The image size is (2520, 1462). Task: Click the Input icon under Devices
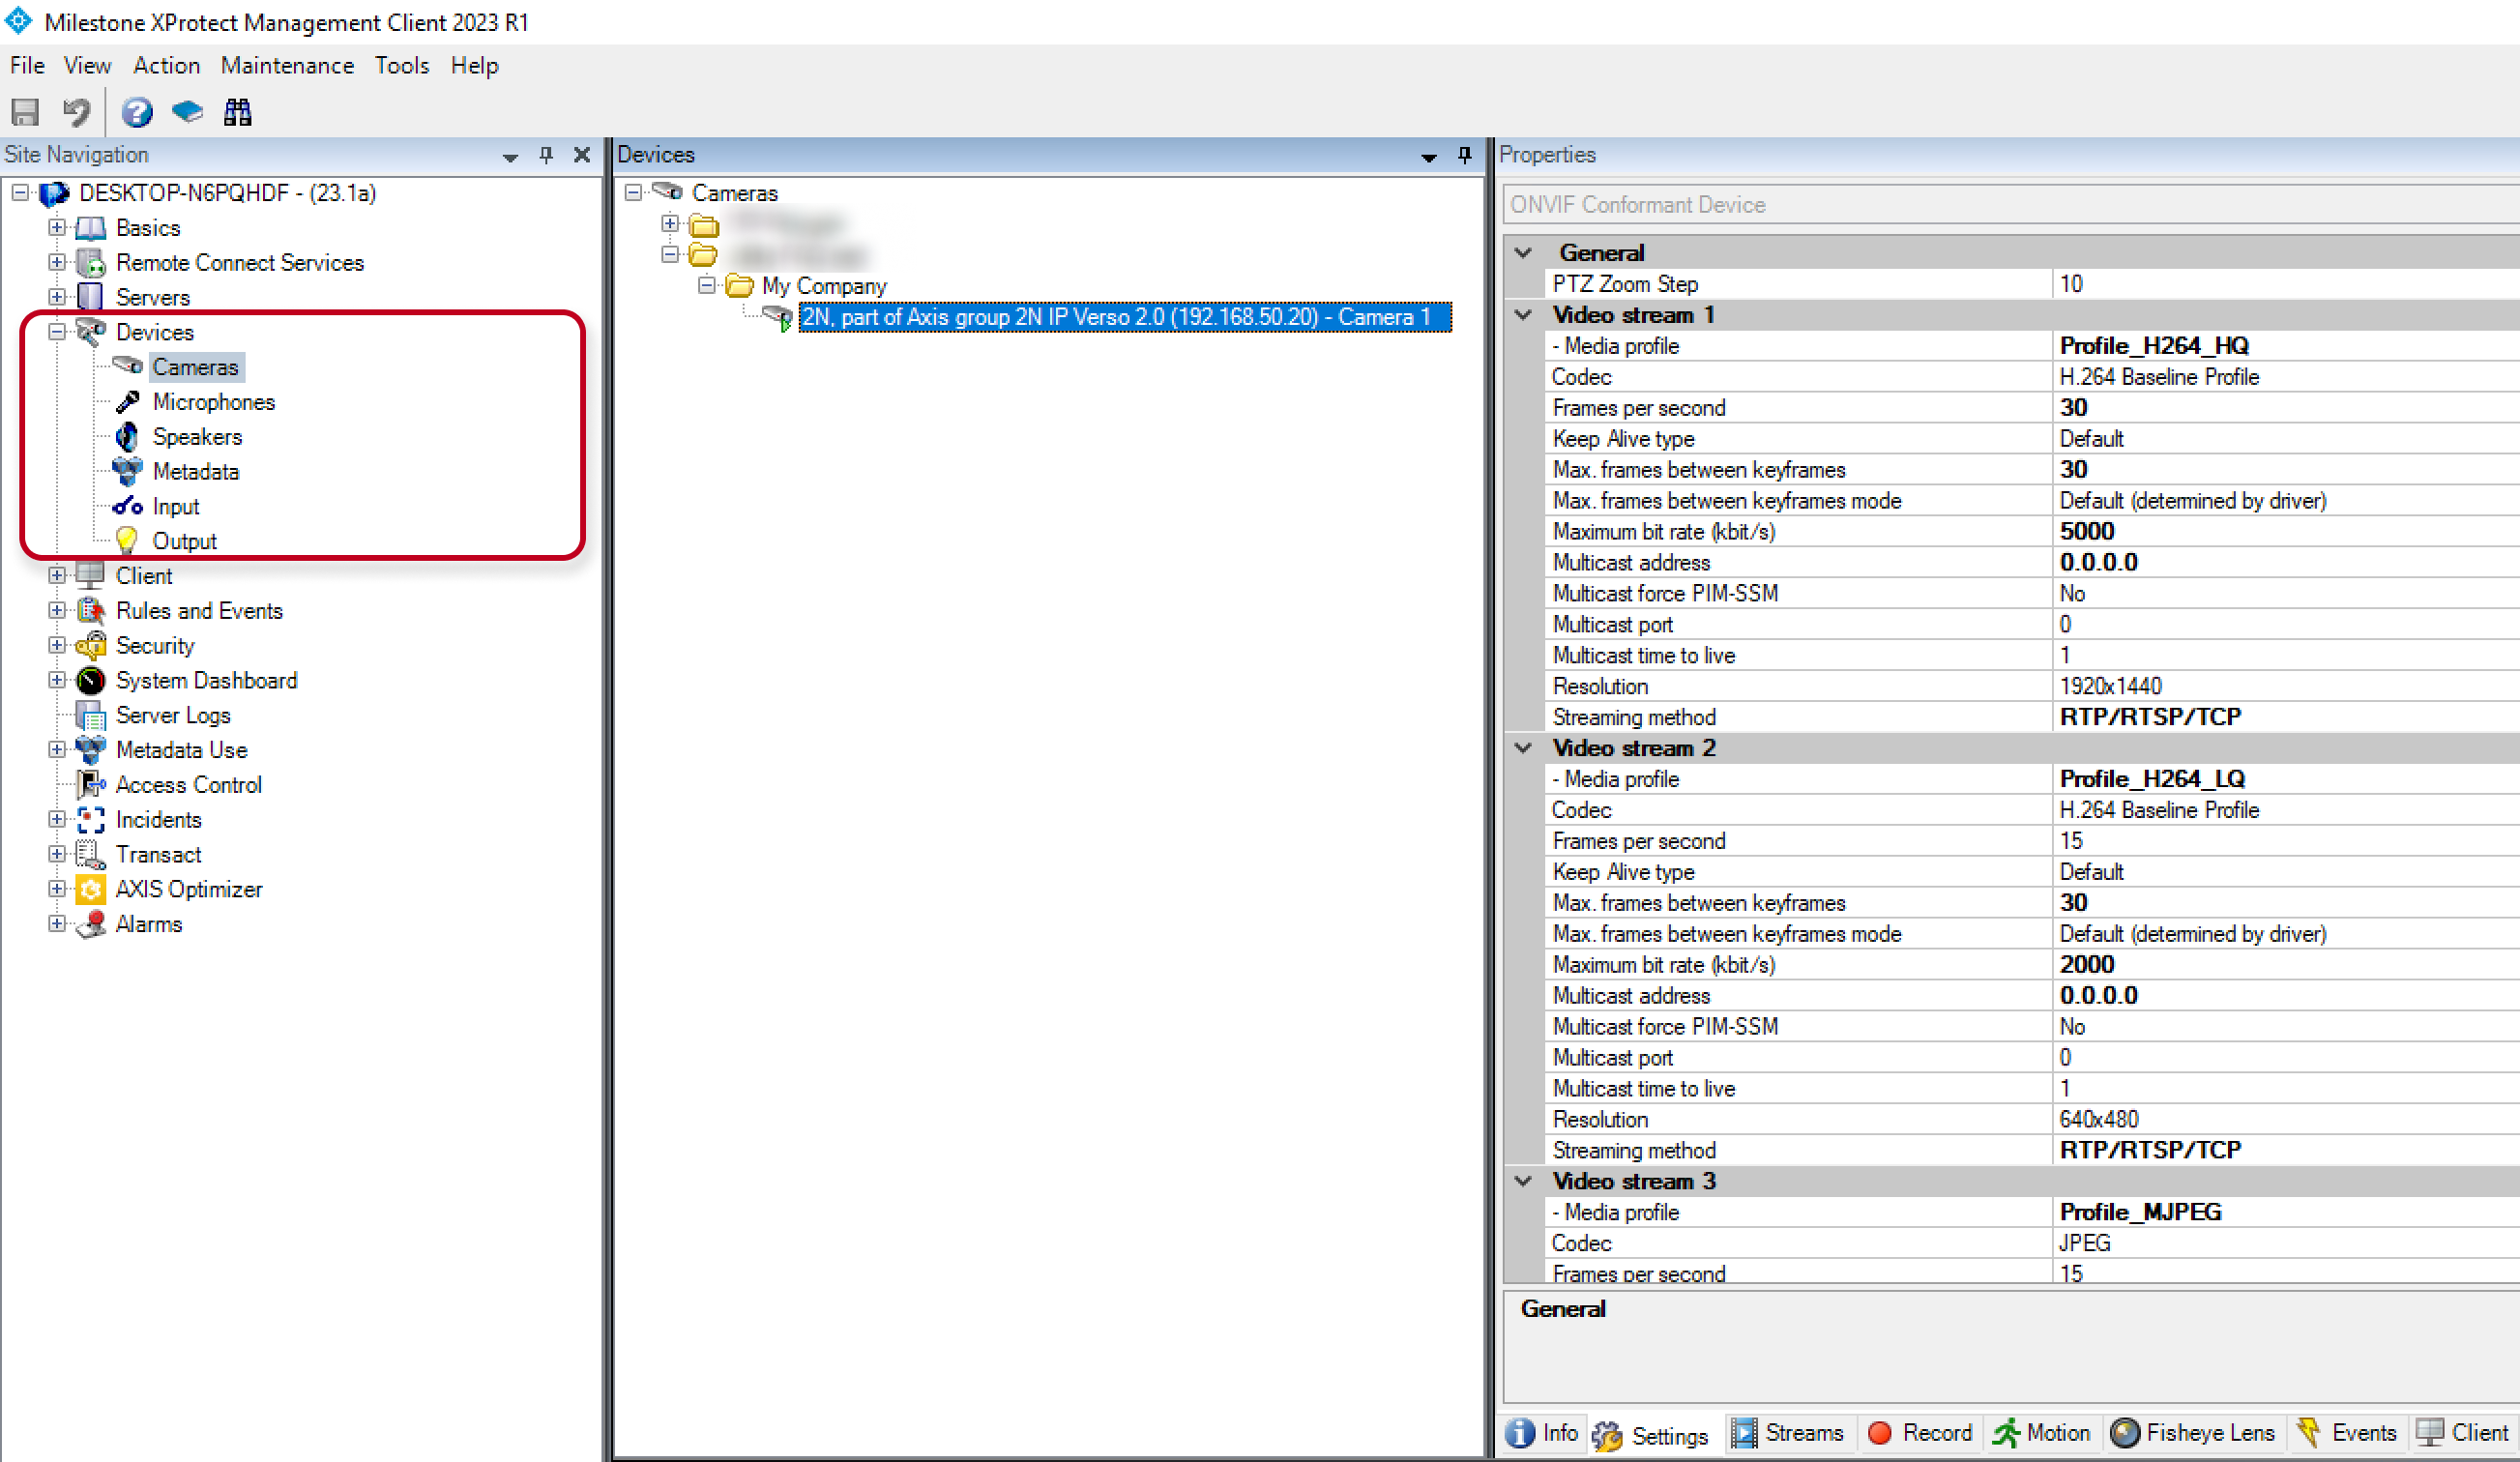click(x=127, y=506)
